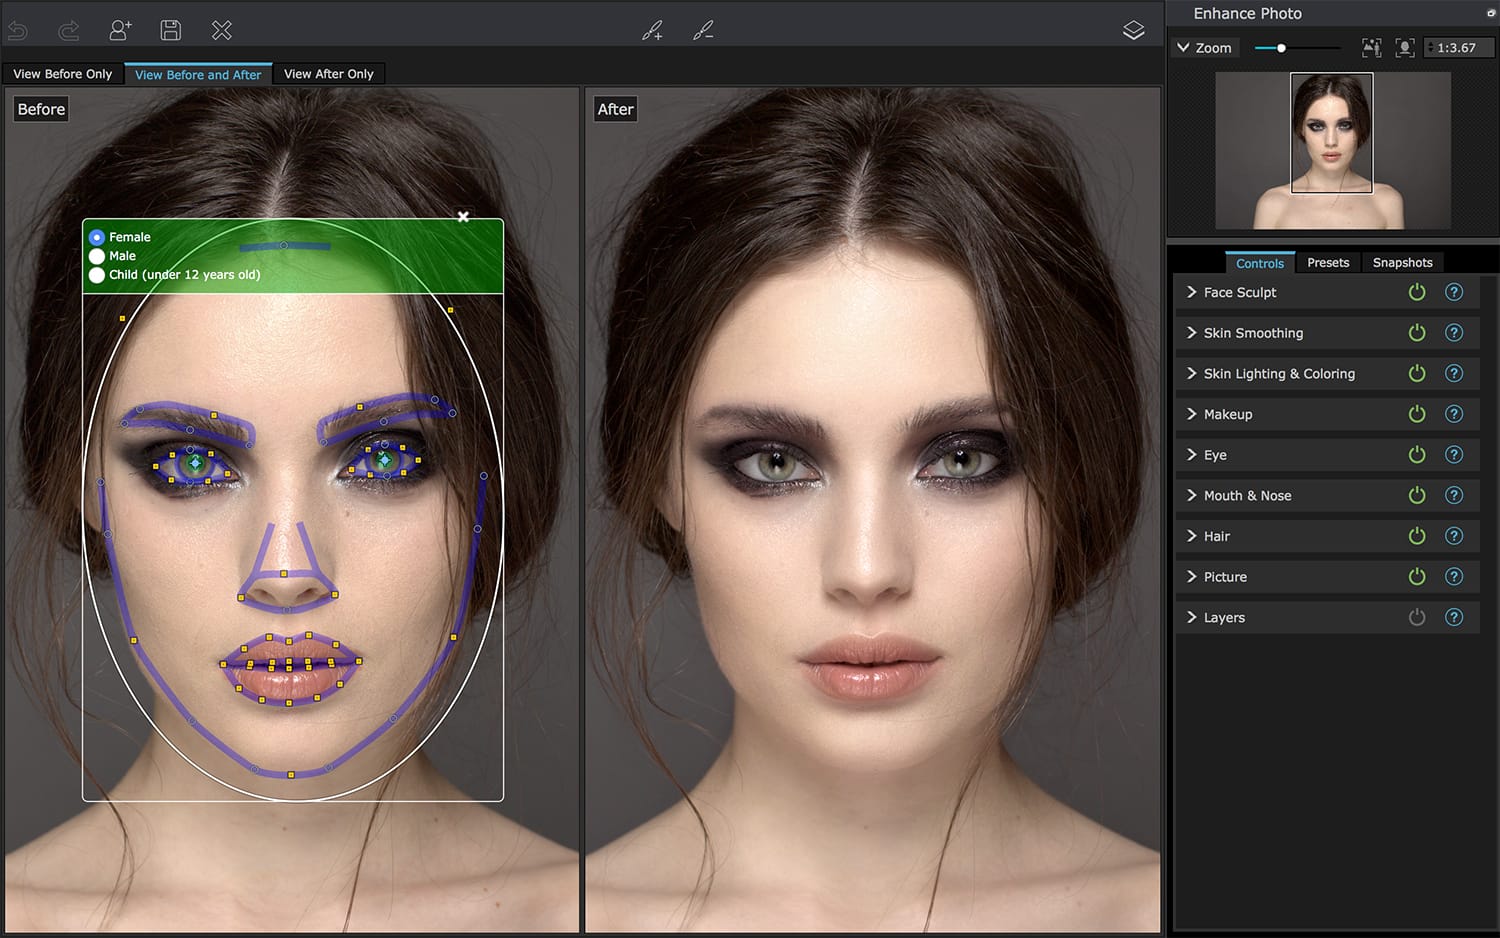
Task: Click the Undo button in the toolbar
Action: point(17,30)
